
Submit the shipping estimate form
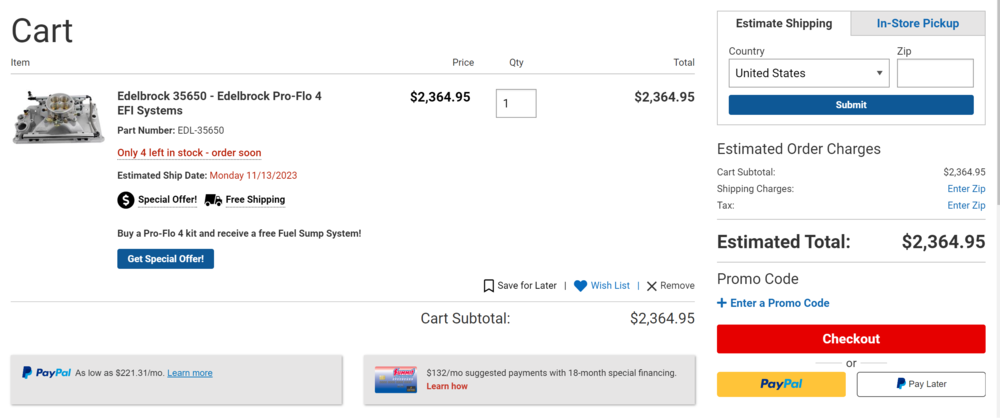pos(851,105)
